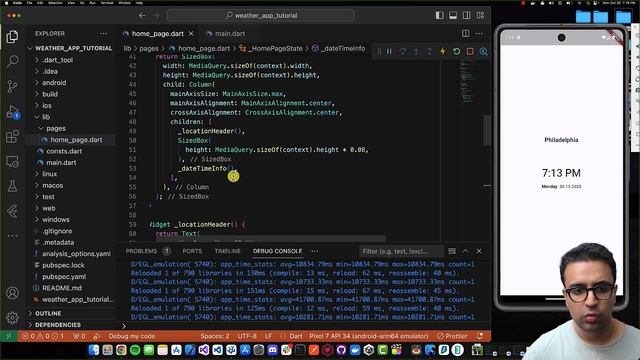Maximize the panel with chevron up
Viewport: 640px width, 360px height.
click(465, 251)
